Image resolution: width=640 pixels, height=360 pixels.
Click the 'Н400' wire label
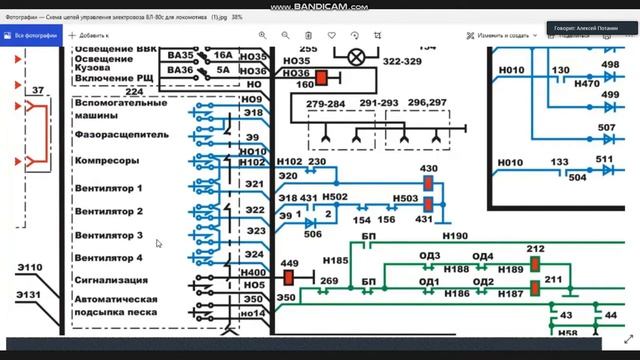tap(253, 273)
